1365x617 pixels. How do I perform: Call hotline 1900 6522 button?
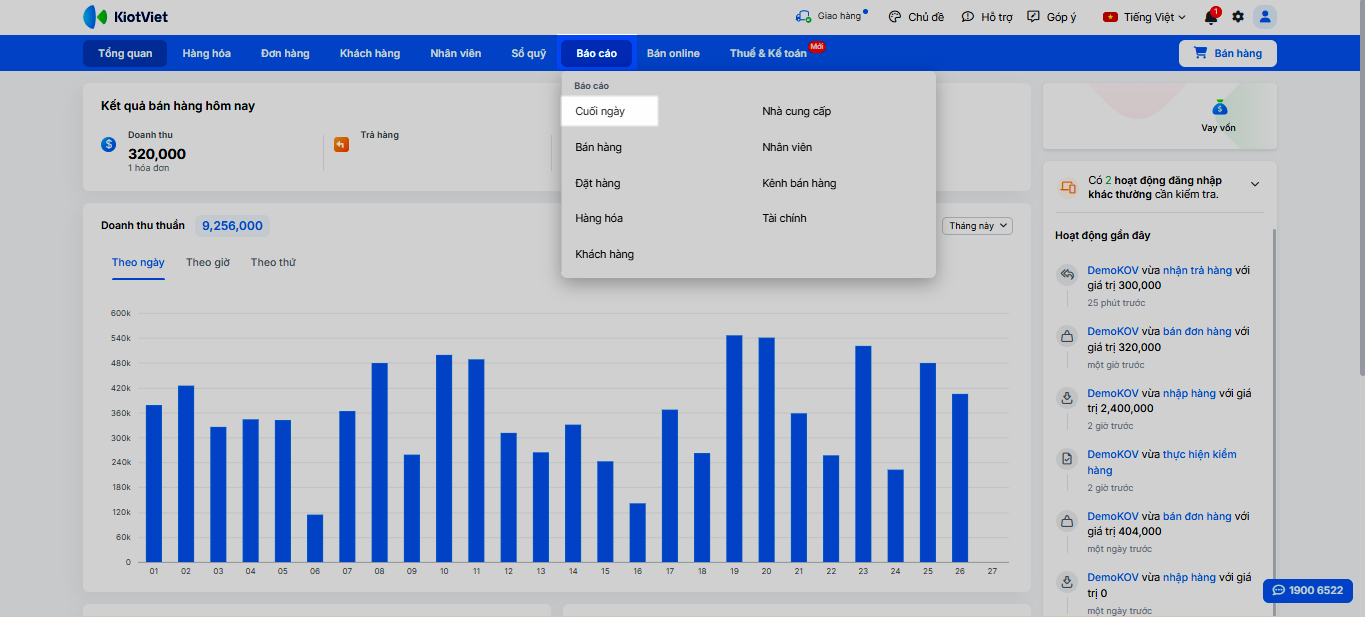click(1307, 590)
